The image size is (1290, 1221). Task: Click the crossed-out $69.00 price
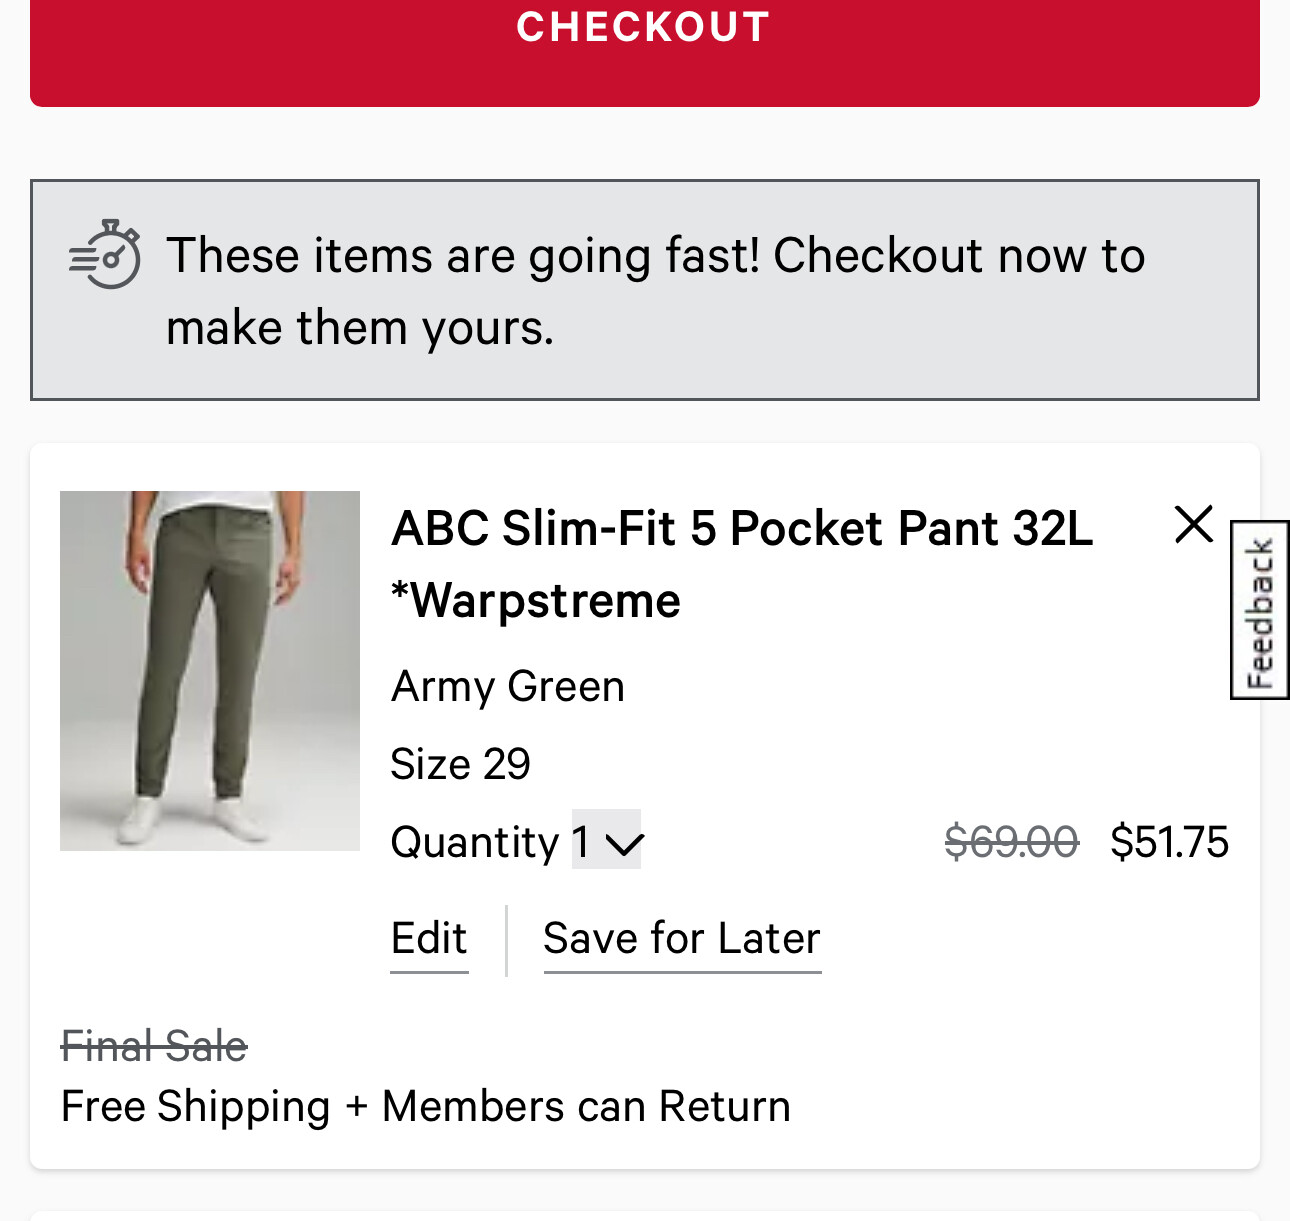[x=1011, y=842]
